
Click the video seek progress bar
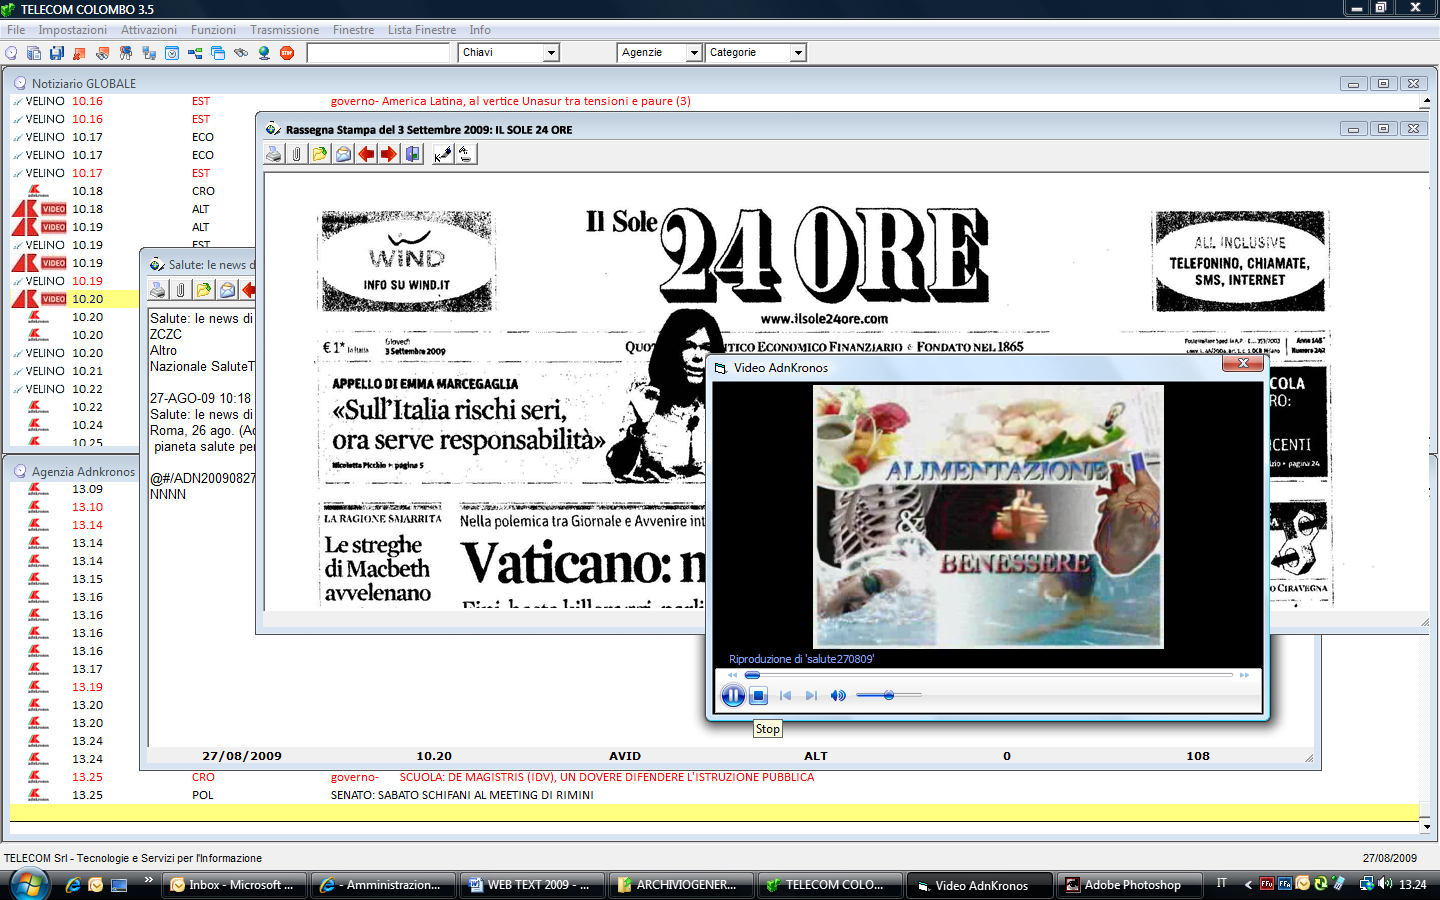coord(989,675)
